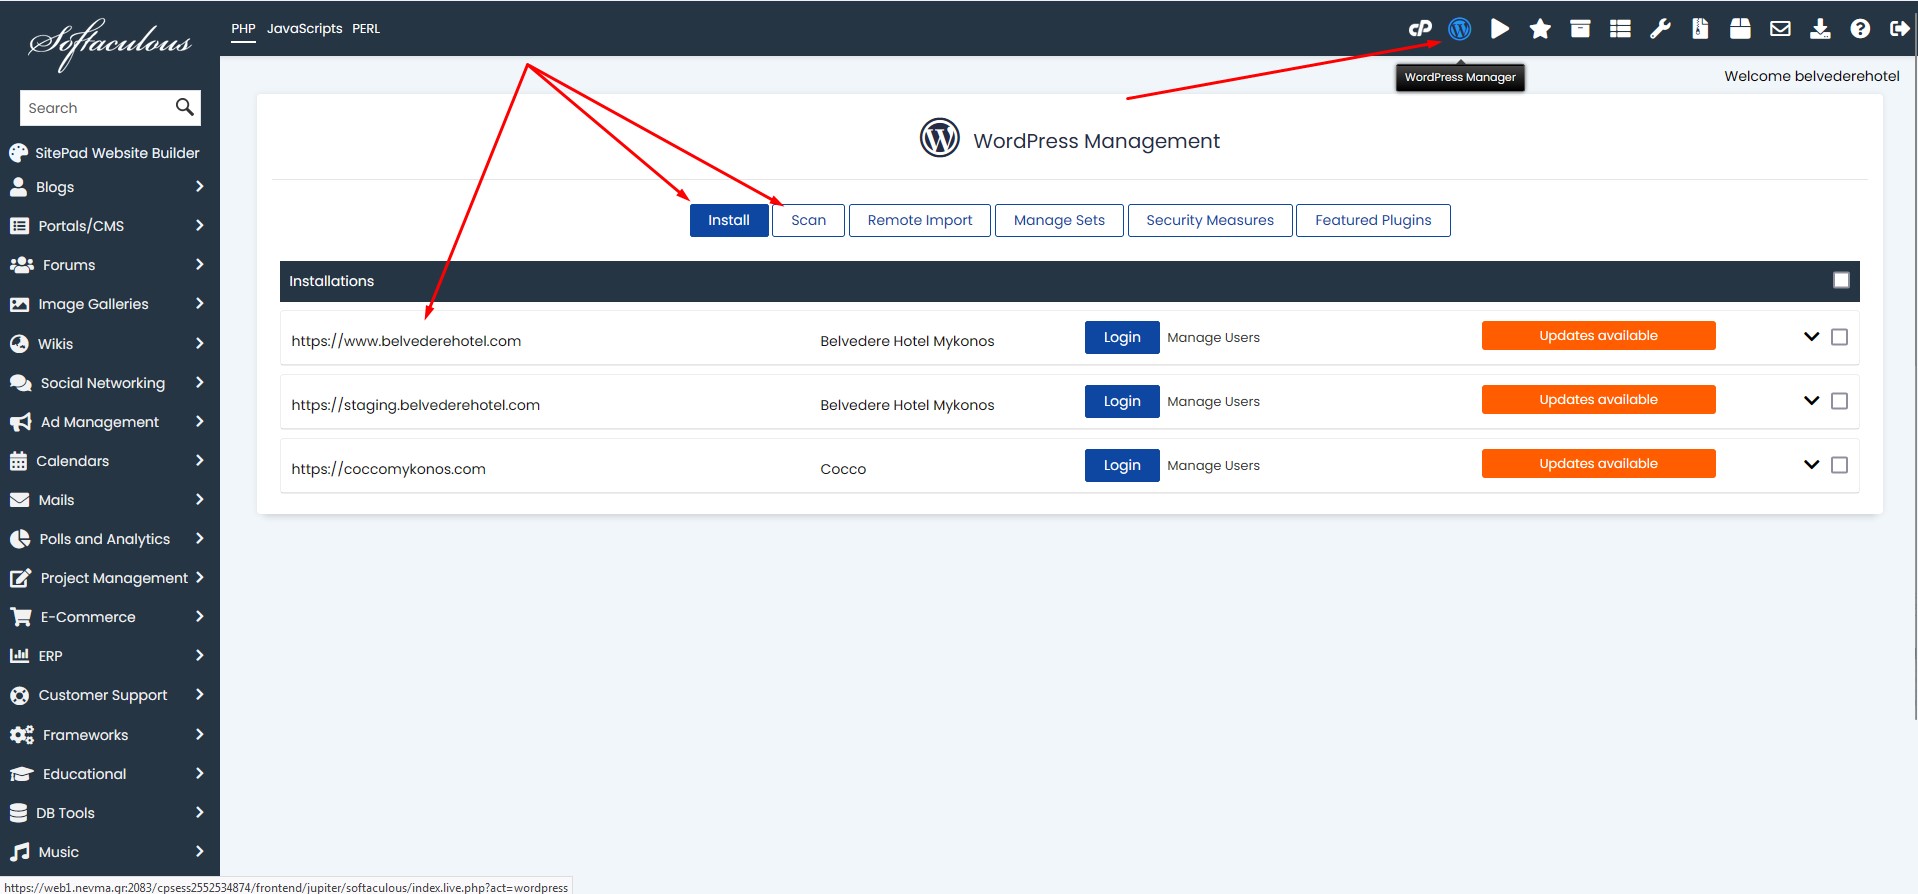The width and height of the screenshot is (1918, 894).
Task: Click Login for coccomykonos.com
Action: 1121,465
